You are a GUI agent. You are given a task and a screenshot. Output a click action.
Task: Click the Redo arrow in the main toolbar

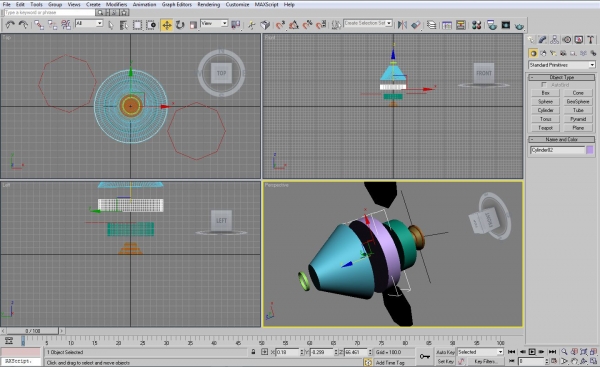(23, 25)
